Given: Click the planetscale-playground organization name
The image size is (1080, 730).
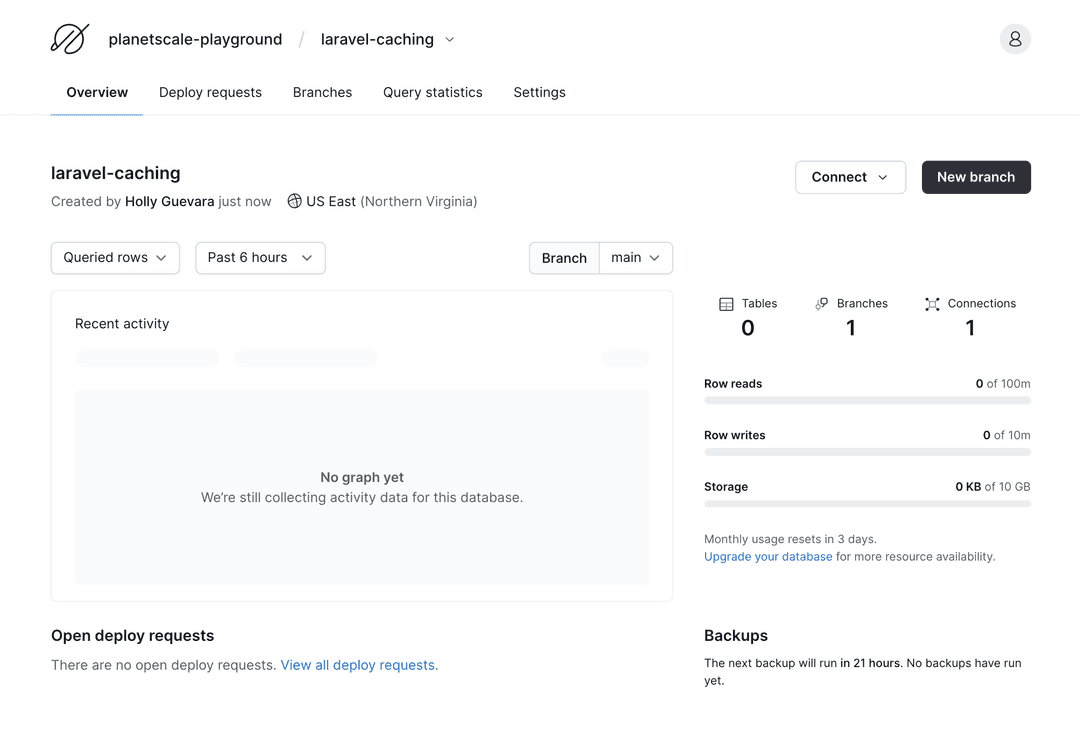Looking at the screenshot, I should 195,40.
